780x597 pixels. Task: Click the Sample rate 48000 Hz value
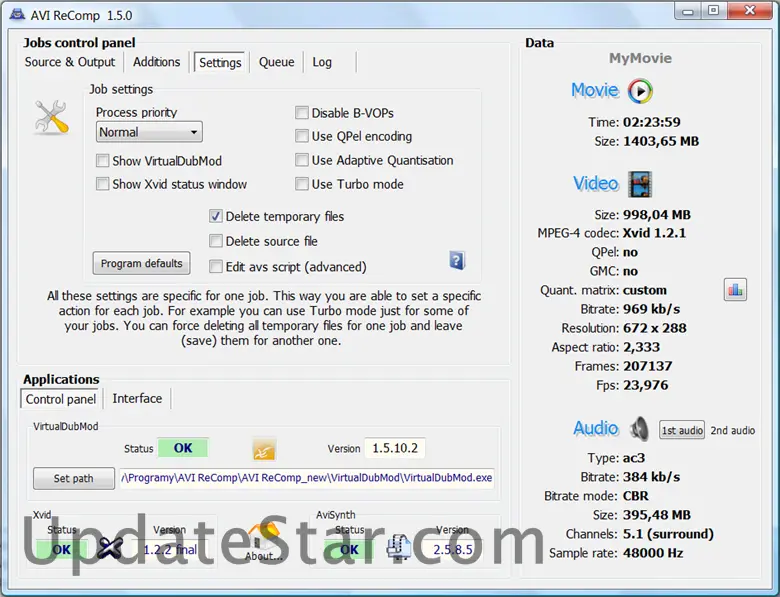tap(653, 553)
